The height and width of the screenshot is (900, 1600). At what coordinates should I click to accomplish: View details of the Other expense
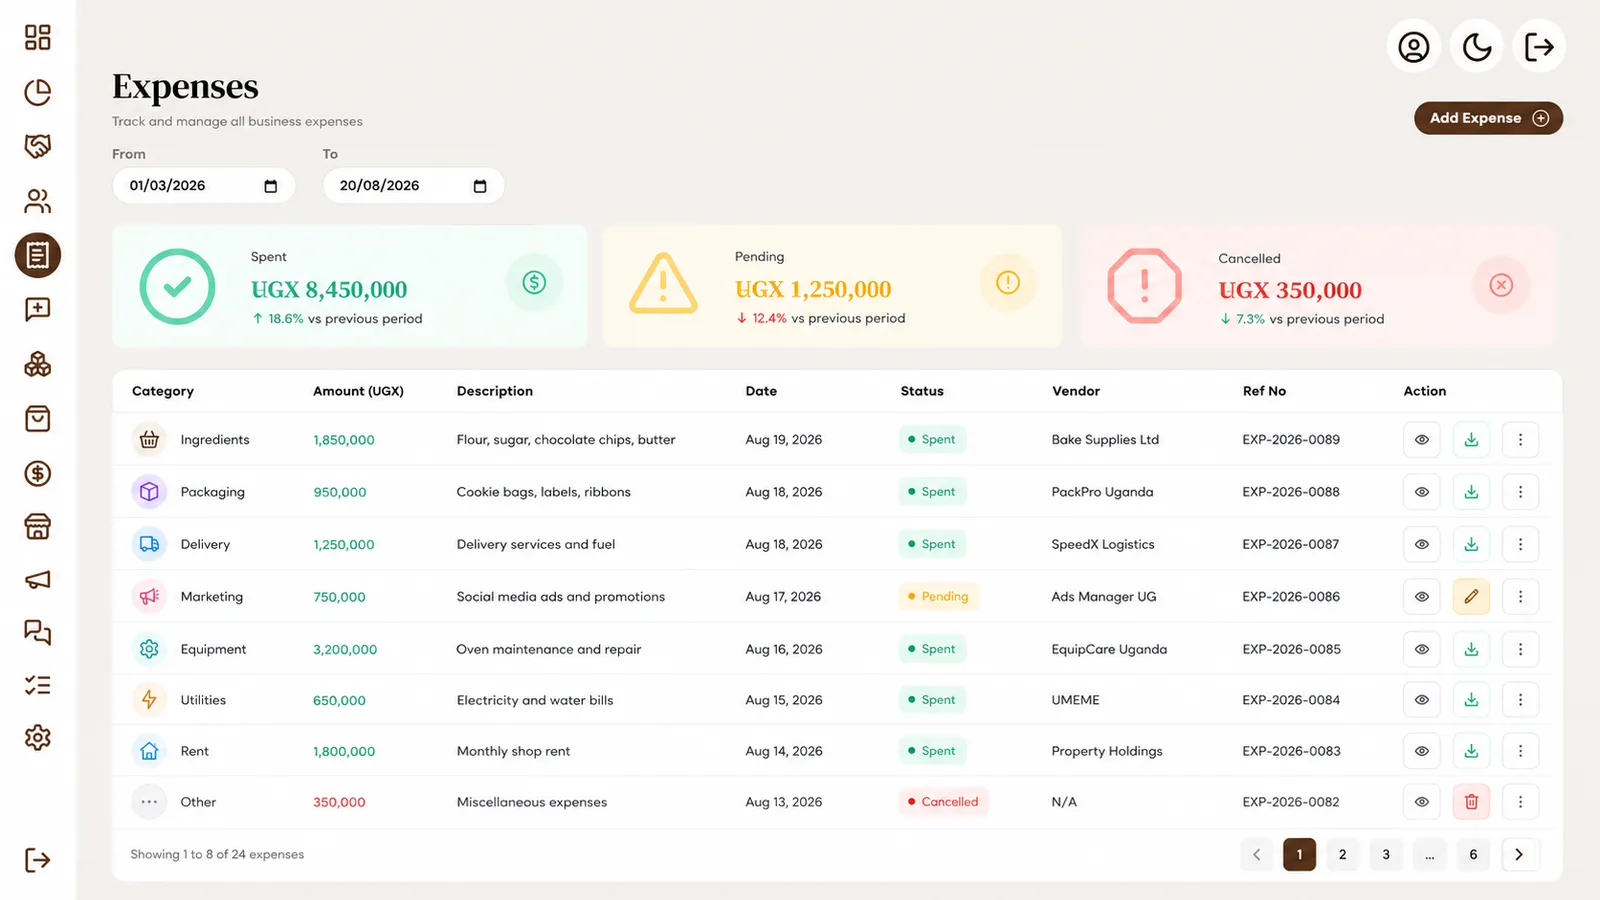(1421, 802)
